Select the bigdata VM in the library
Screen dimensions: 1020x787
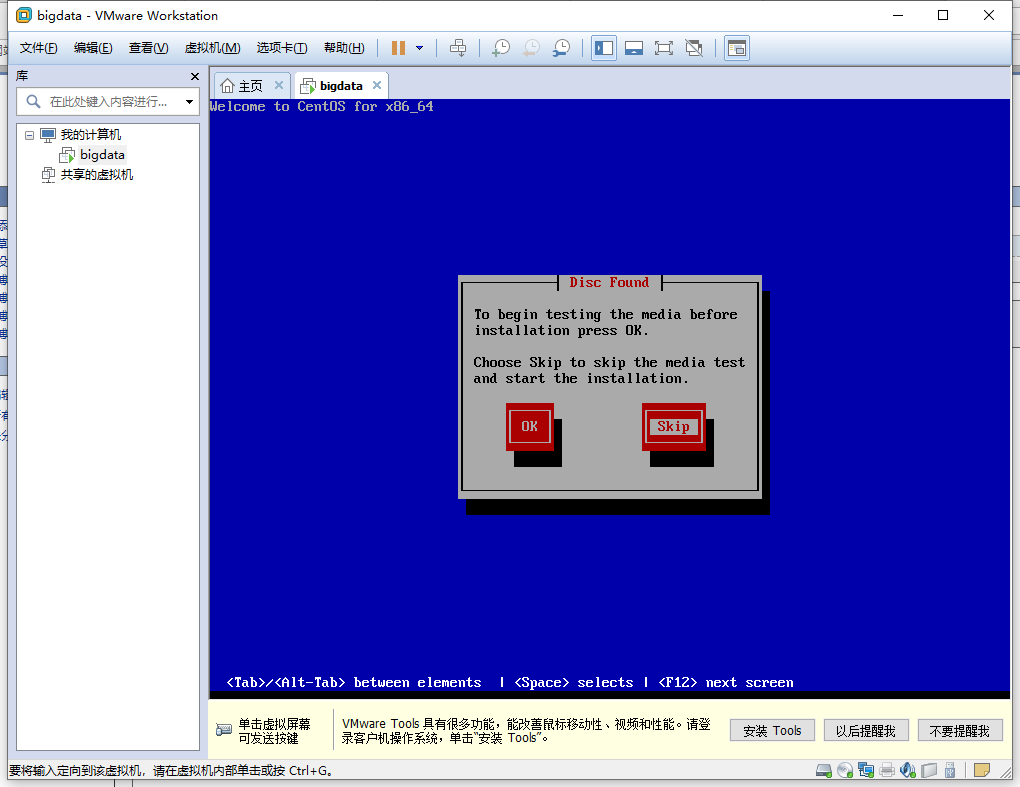[102, 155]
